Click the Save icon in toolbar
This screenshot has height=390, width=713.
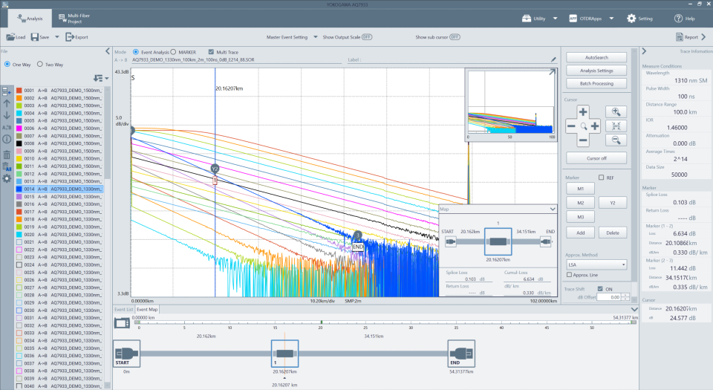coord(35,37)
